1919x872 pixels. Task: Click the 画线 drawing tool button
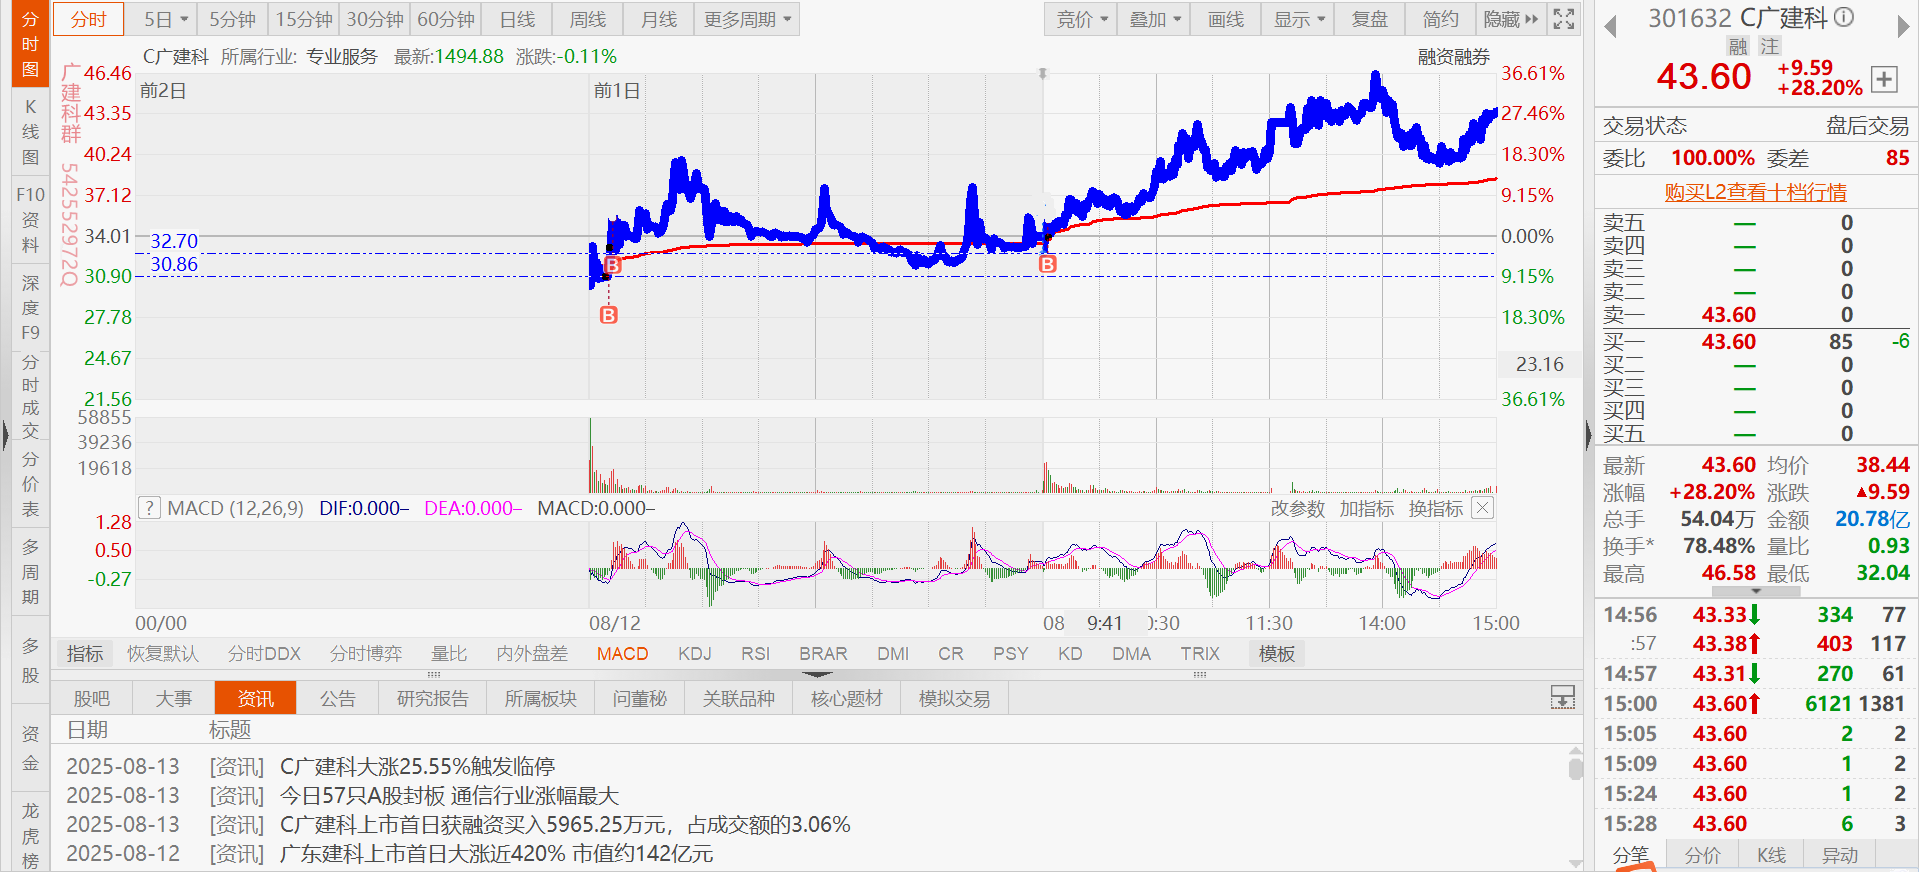(x=1226, y=19)
